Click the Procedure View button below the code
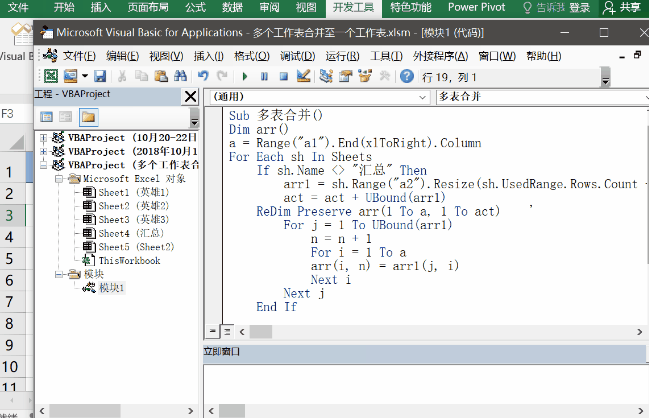The height and width of the screenshot is (418, 649). tap(212, 332)
